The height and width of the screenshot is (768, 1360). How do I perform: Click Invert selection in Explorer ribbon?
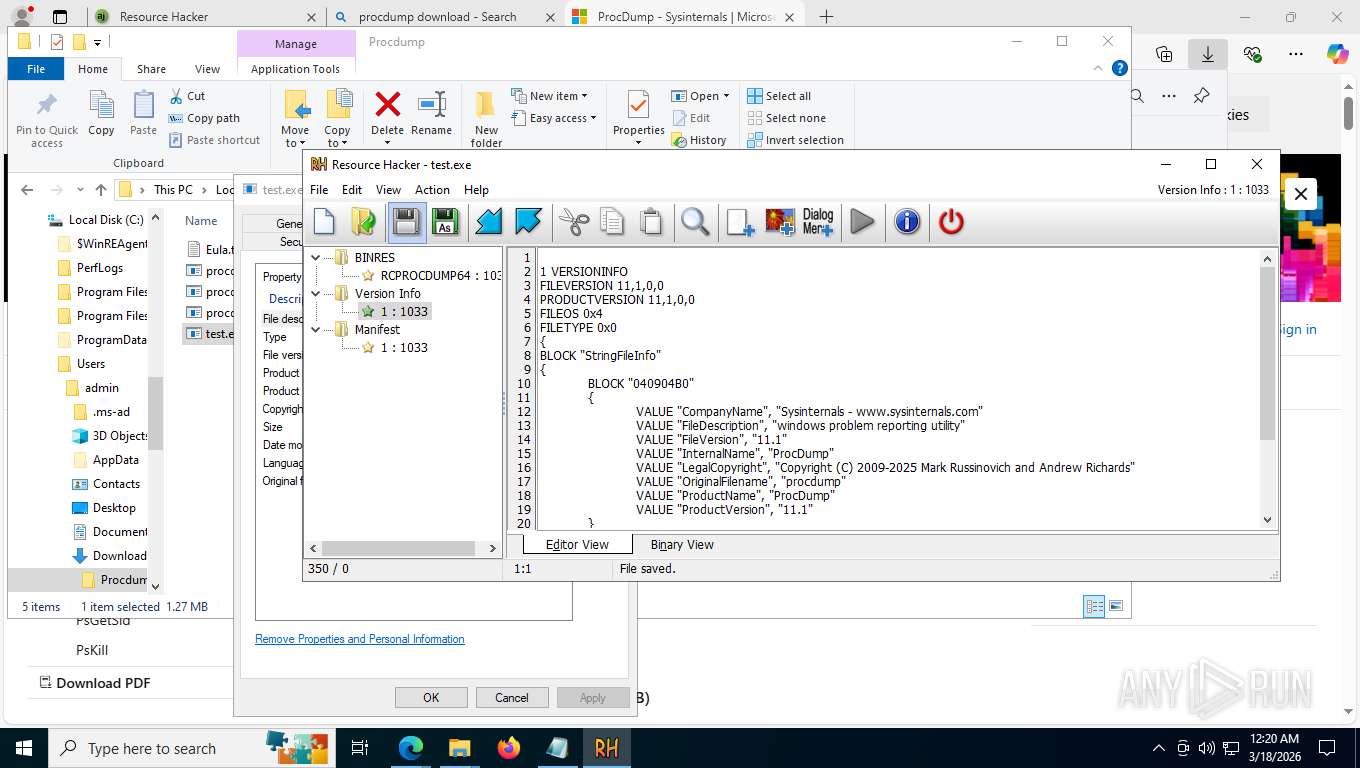pyautogui.click(x=795, y=140)
